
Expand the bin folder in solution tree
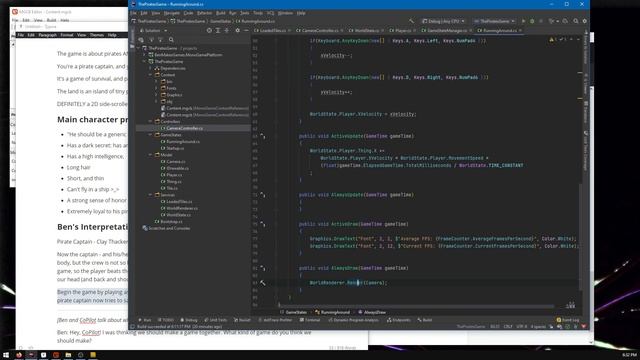click(x=156, y=82)
